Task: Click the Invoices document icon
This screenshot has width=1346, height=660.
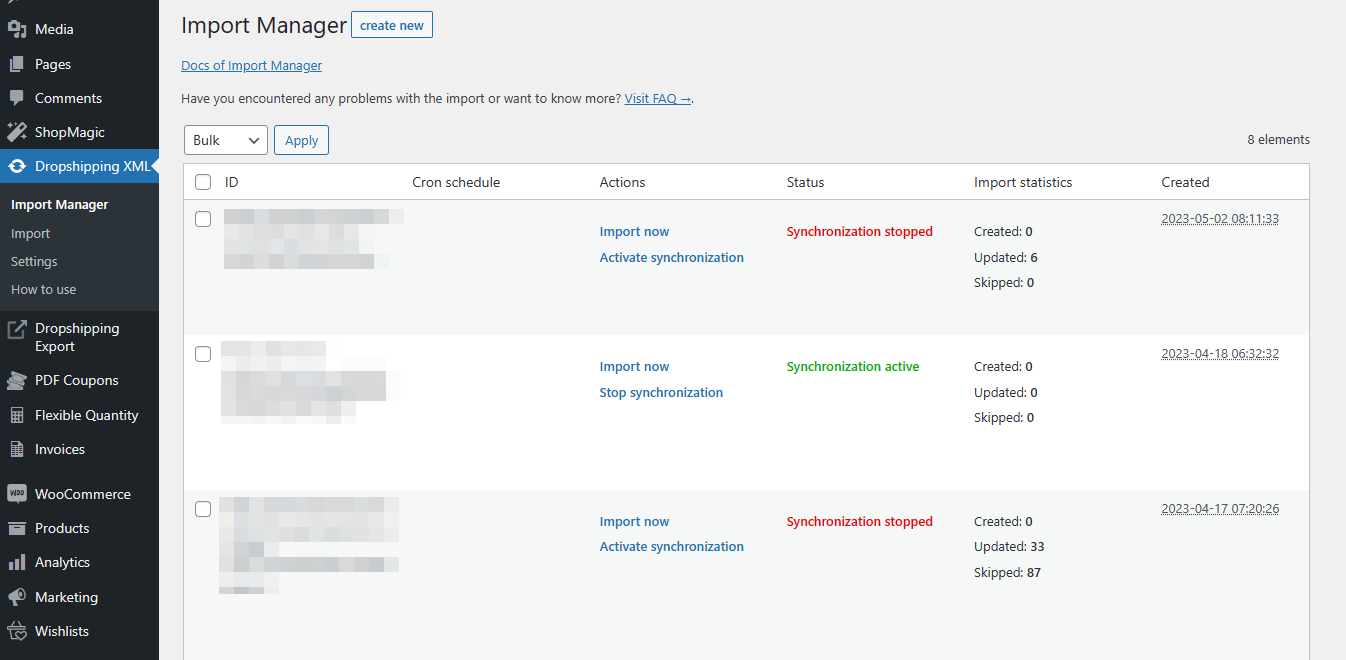Action: click(17, 449)
